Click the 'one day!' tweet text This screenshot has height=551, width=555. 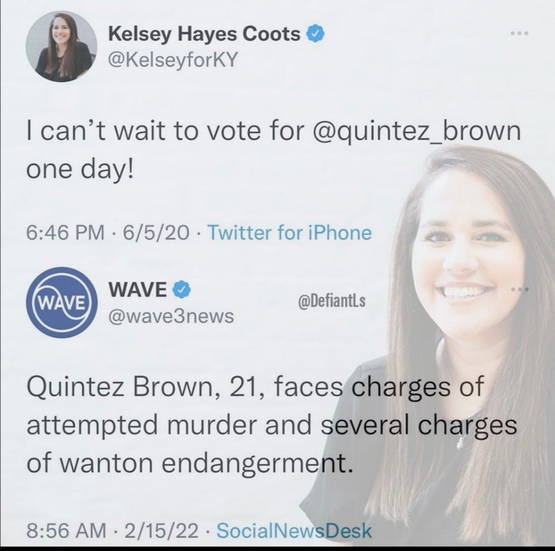click(80, 169)
